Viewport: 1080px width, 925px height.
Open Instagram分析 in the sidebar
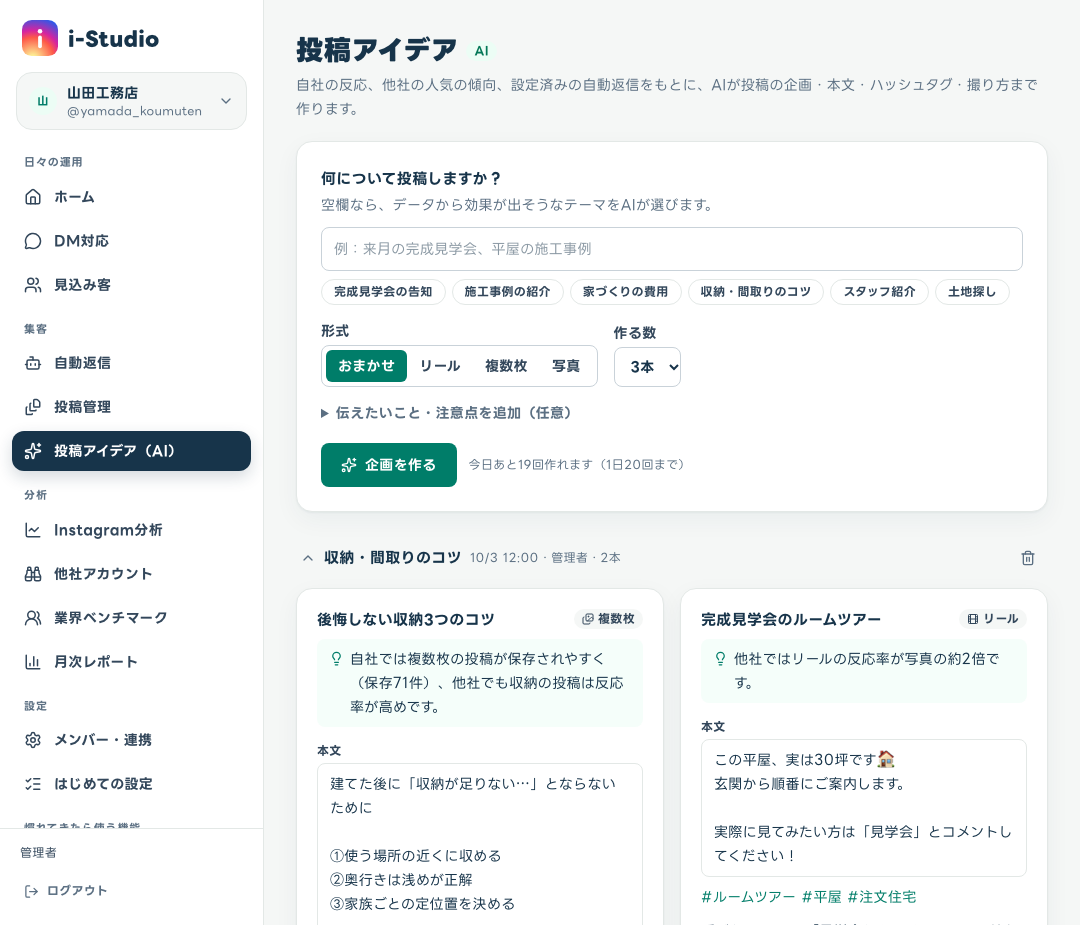tap(132, 530)
